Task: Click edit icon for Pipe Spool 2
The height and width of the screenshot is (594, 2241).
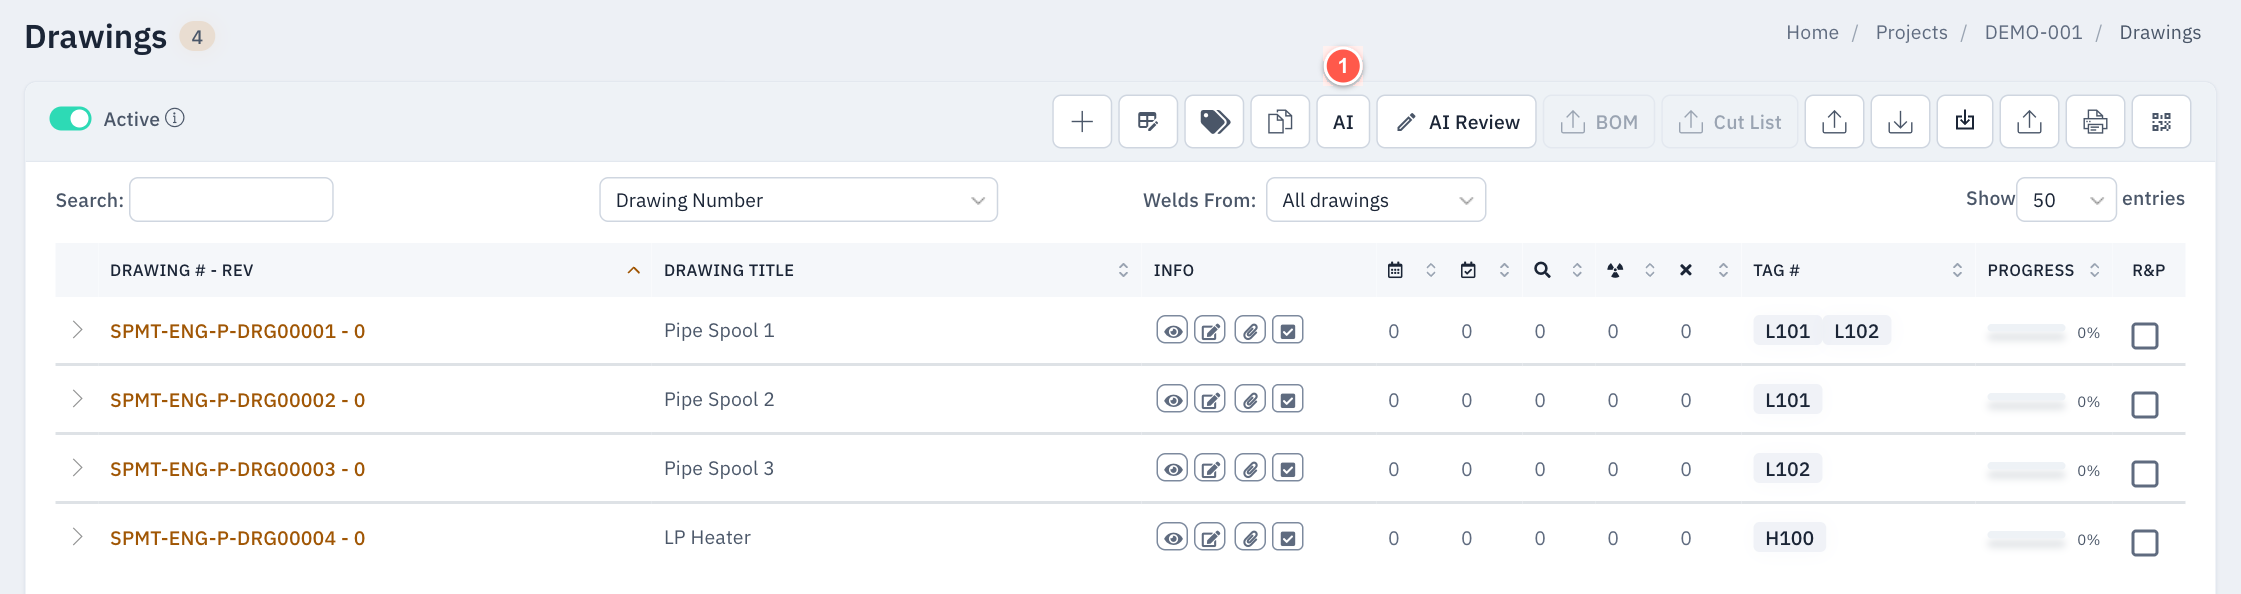Action: point(1210,399)
